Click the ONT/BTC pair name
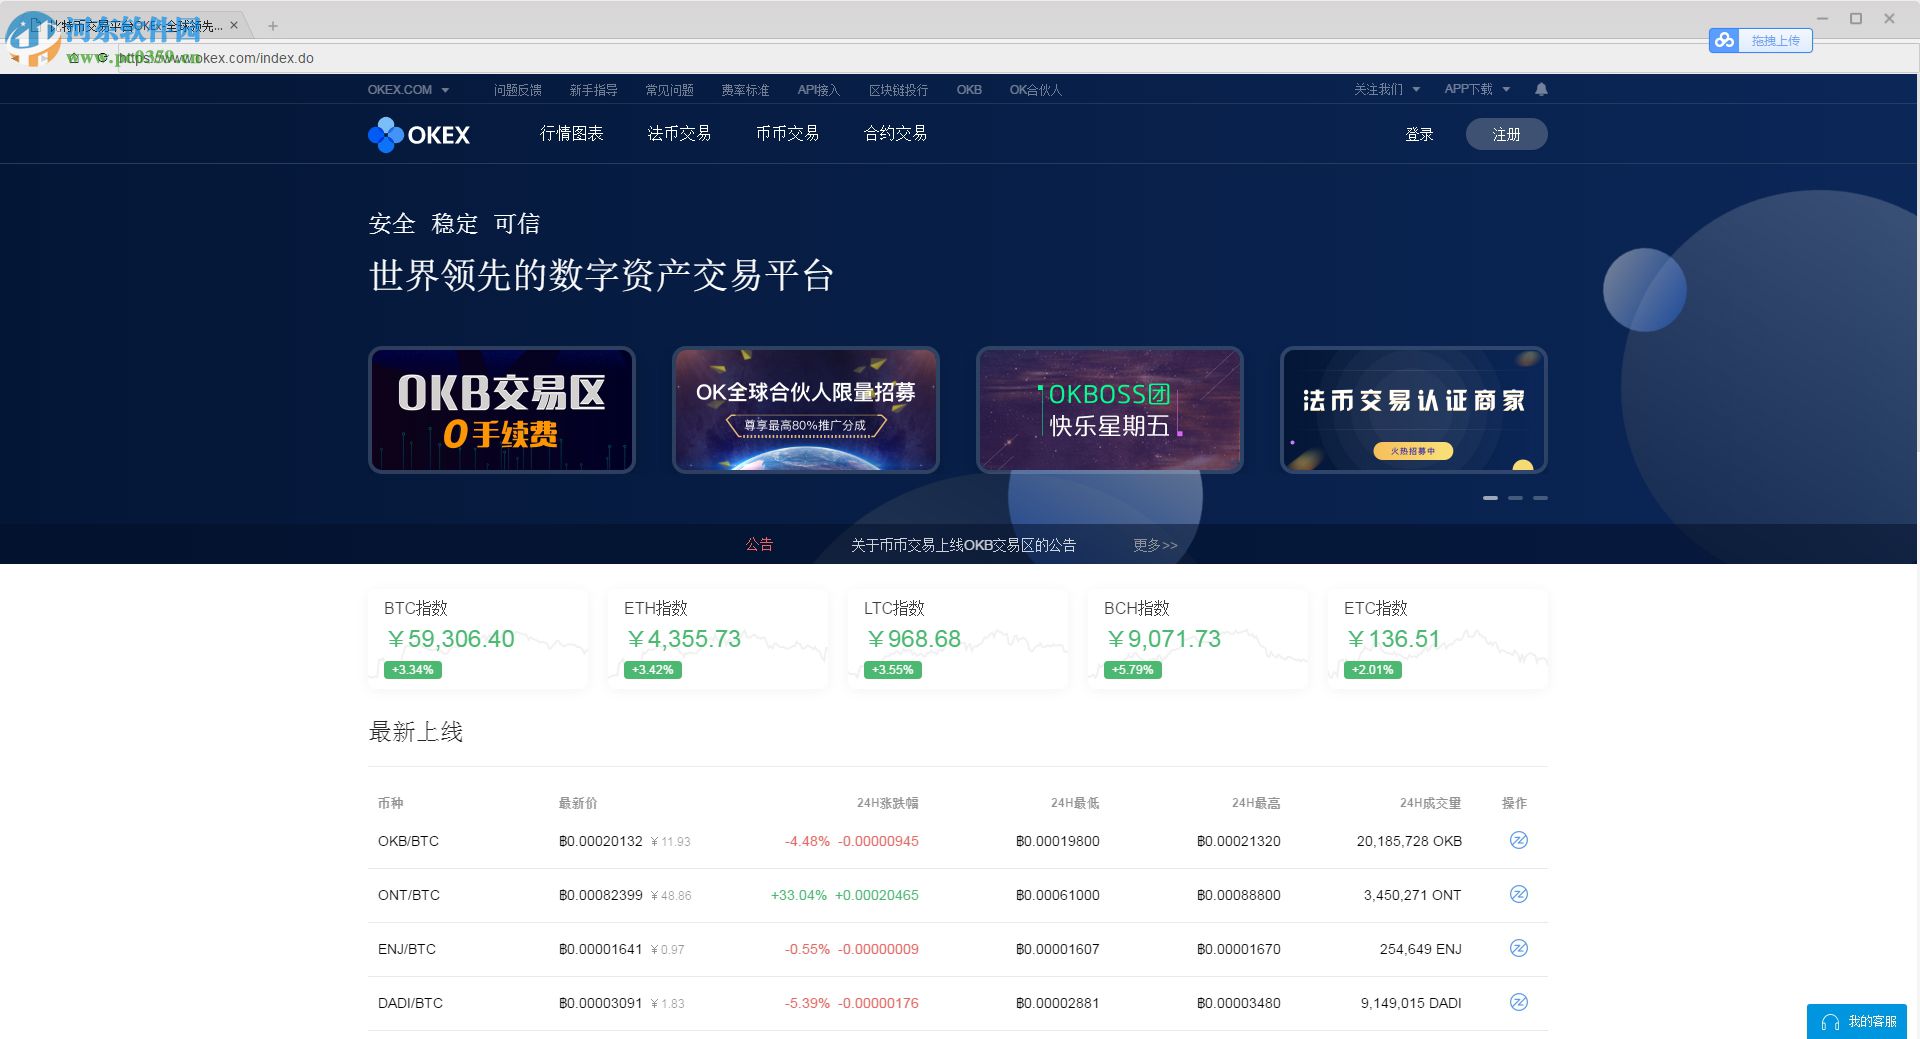 (x=408, y=895)
